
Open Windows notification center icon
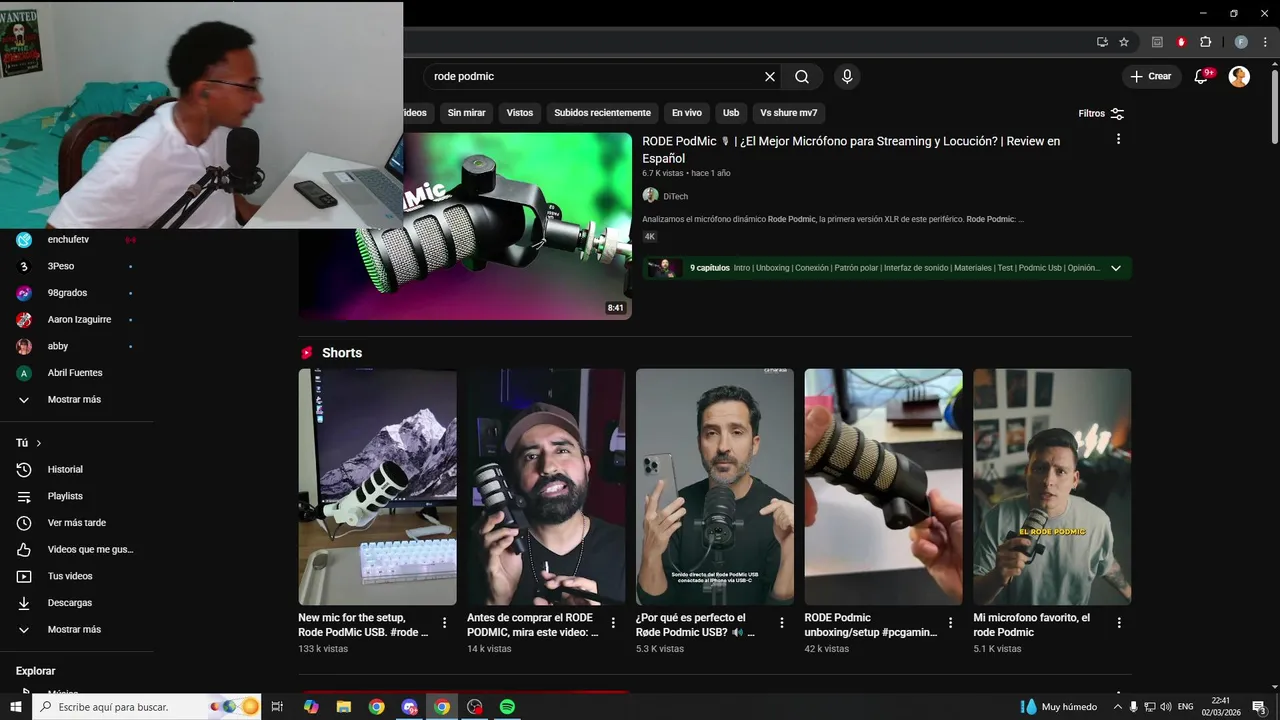click(1260, 707)
